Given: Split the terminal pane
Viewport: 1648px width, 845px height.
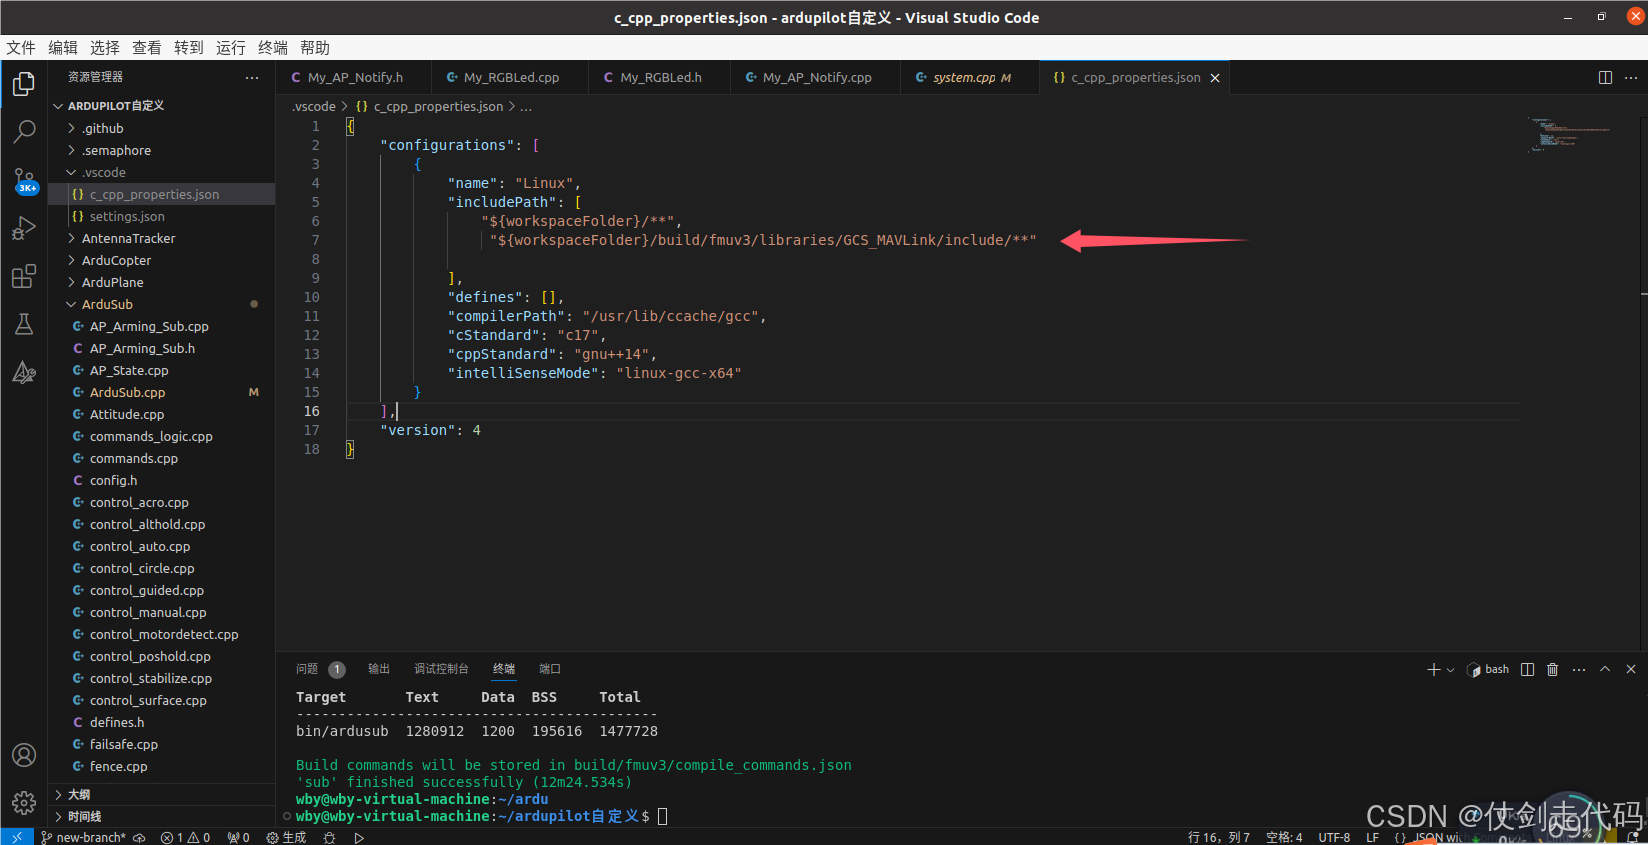Looking at the screenshot, I should click(x=1527, y=669).
